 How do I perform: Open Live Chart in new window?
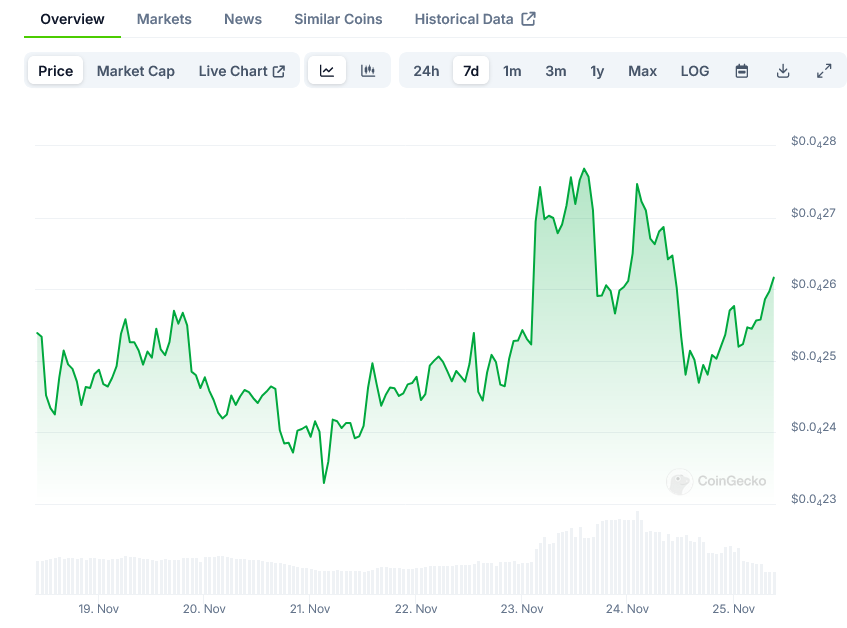[x=241, y=71]
